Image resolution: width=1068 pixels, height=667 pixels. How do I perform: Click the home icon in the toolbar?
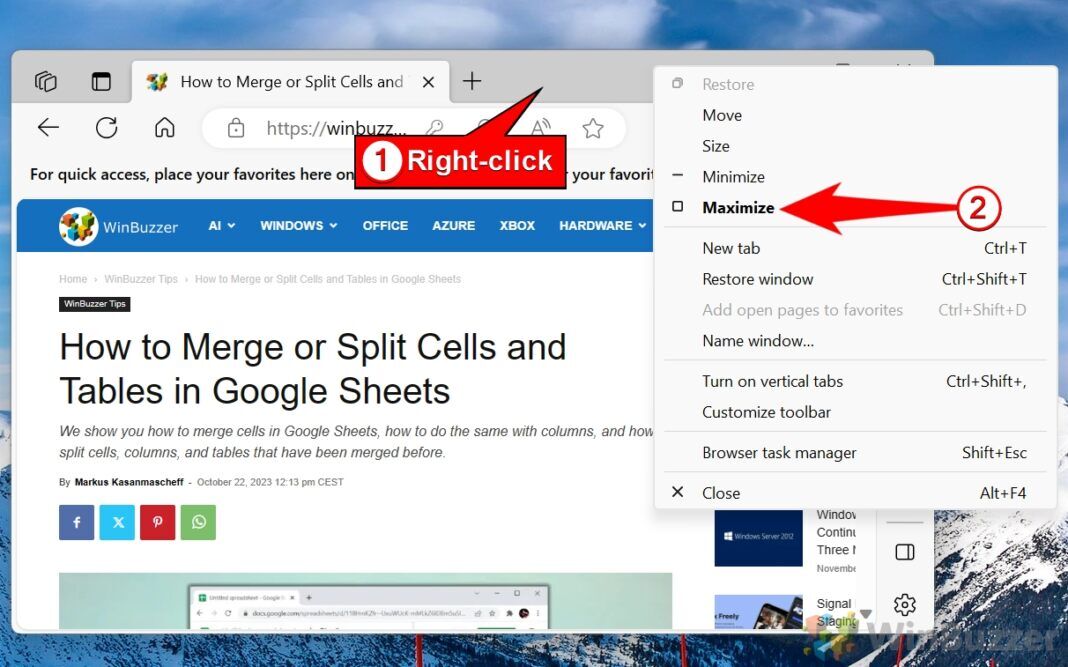pyautogui.click(x=164, y=127)
